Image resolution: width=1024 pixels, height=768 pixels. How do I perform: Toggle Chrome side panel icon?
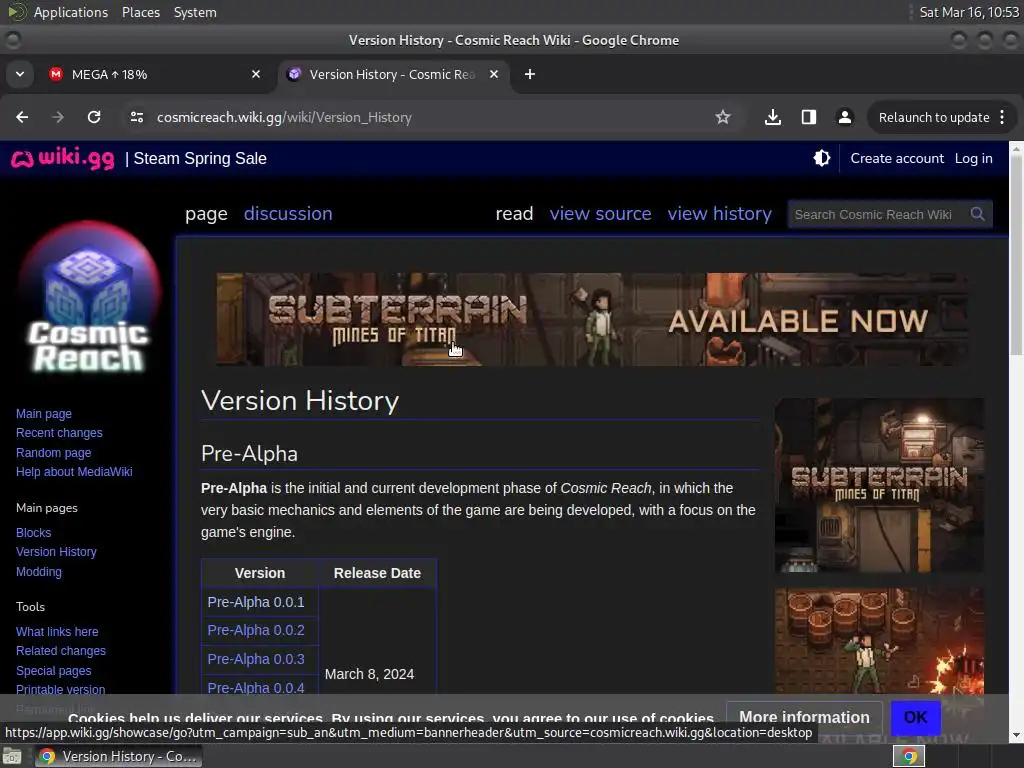point(808,117)
